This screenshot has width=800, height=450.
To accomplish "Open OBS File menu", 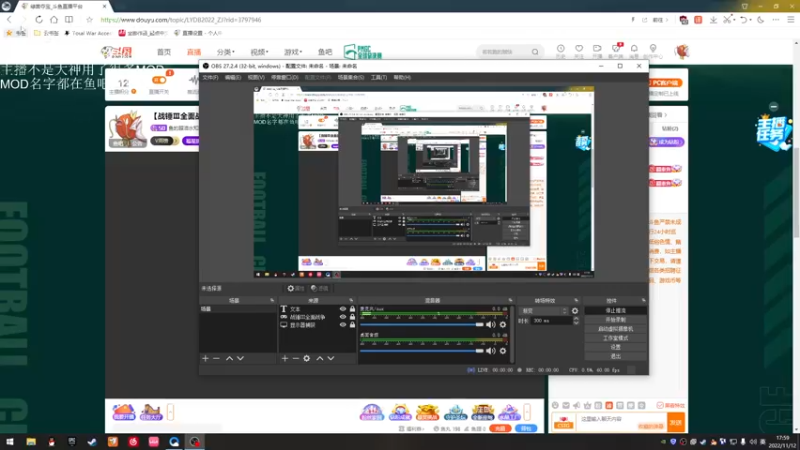I will point(210,78).
